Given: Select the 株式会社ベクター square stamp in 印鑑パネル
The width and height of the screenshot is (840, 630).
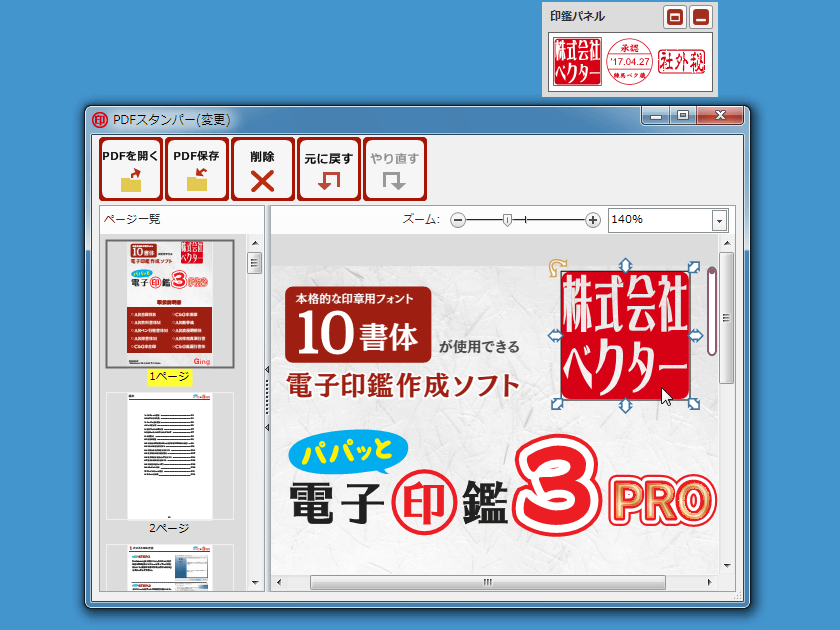Looking at the screenshot, I should click(577, 61).
